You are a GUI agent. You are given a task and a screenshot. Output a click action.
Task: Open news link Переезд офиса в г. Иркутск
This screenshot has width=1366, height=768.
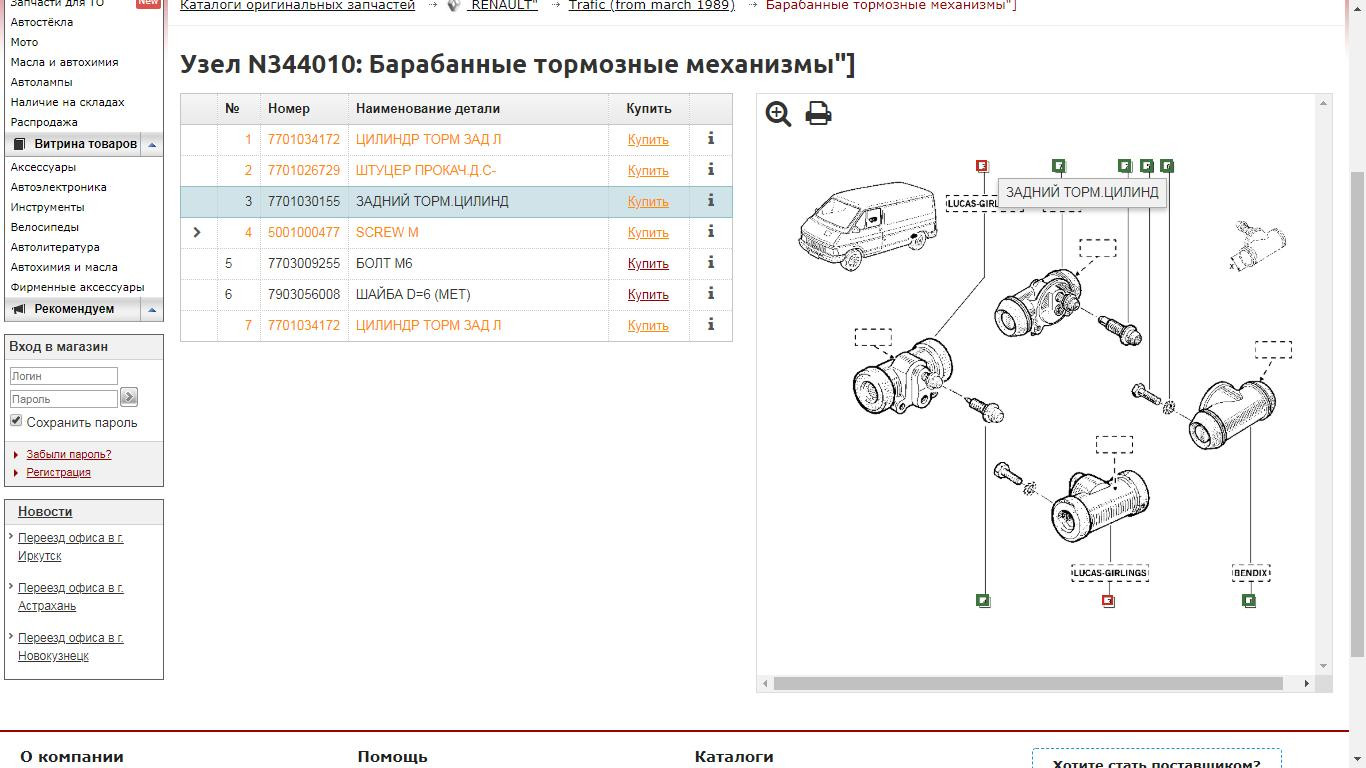click(70, 547)
